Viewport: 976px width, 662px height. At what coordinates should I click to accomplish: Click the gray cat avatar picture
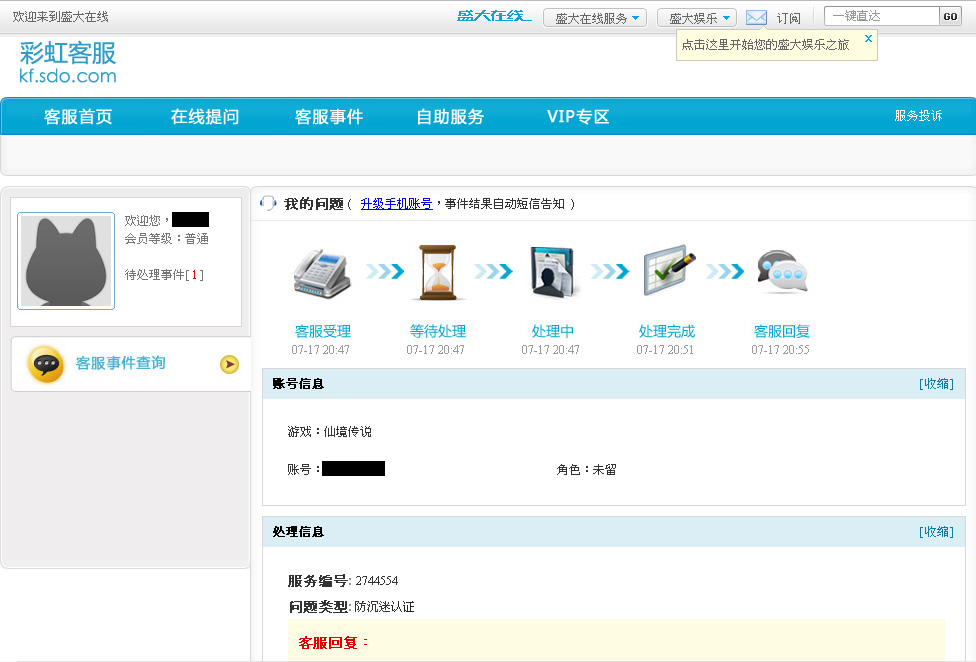point(66,261)
